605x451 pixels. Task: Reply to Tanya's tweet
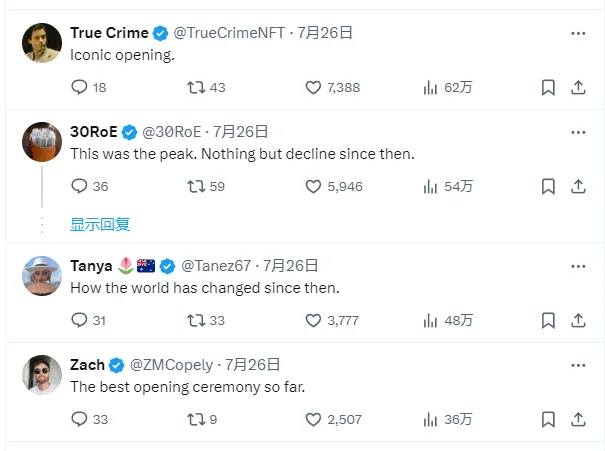81,320
